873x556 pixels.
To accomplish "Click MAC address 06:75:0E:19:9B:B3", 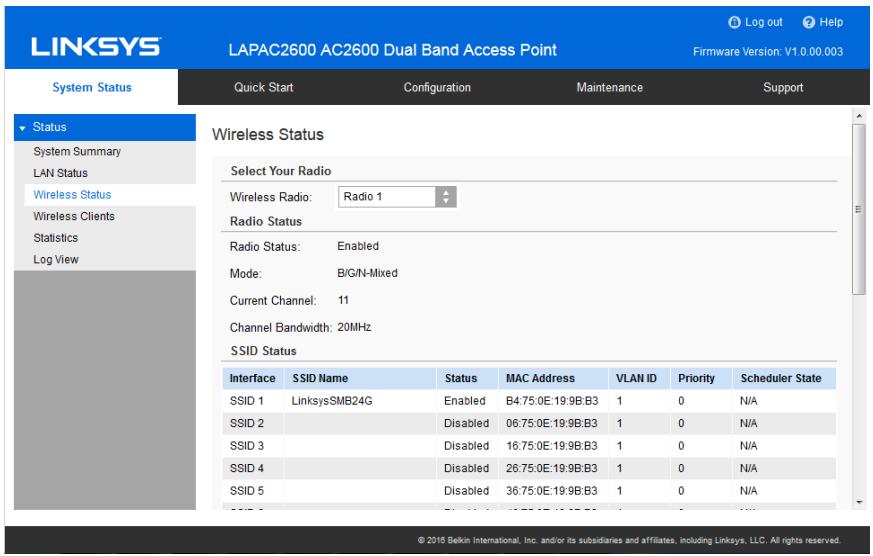I will 552,424.
